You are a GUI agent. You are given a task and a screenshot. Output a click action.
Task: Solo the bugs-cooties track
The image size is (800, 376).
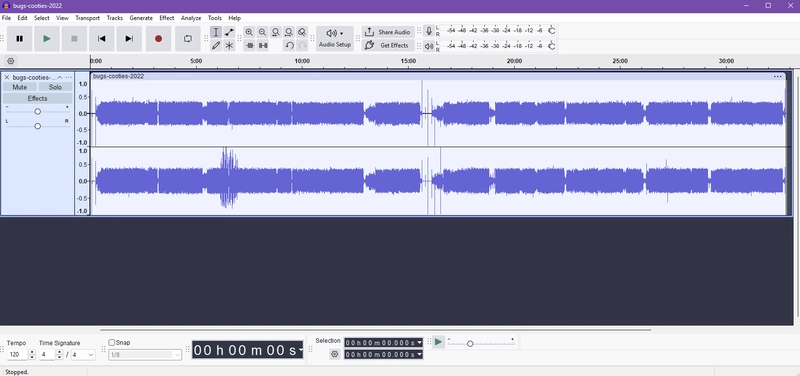click(55, 87)
